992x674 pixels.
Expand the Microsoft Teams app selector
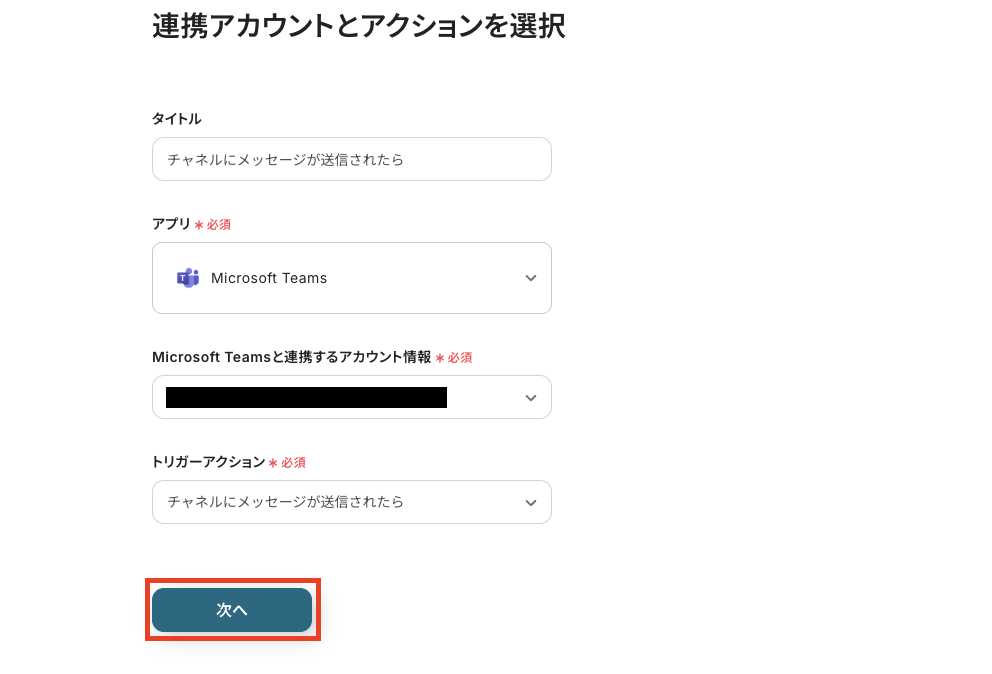(x=352, y=278)
